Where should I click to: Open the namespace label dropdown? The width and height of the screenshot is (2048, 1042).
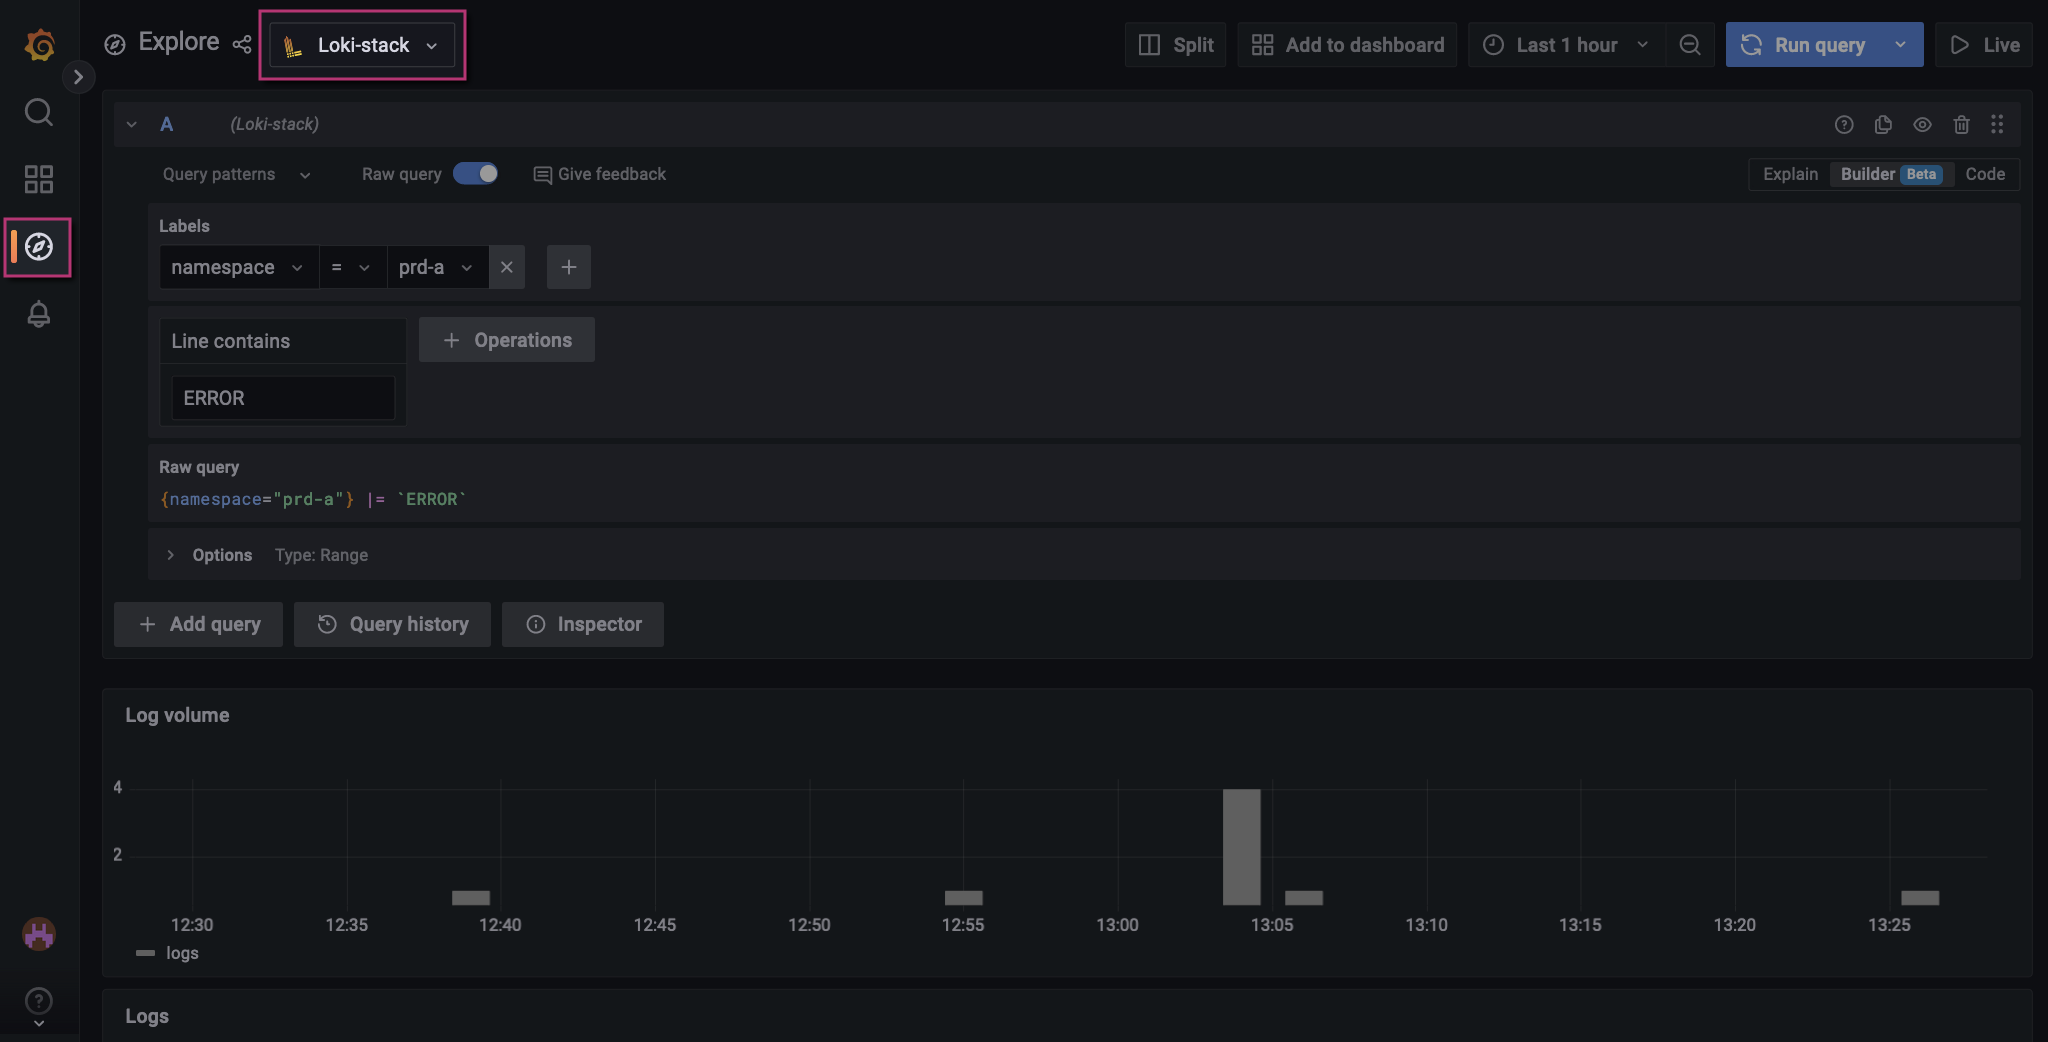click(x=237, y=267)
